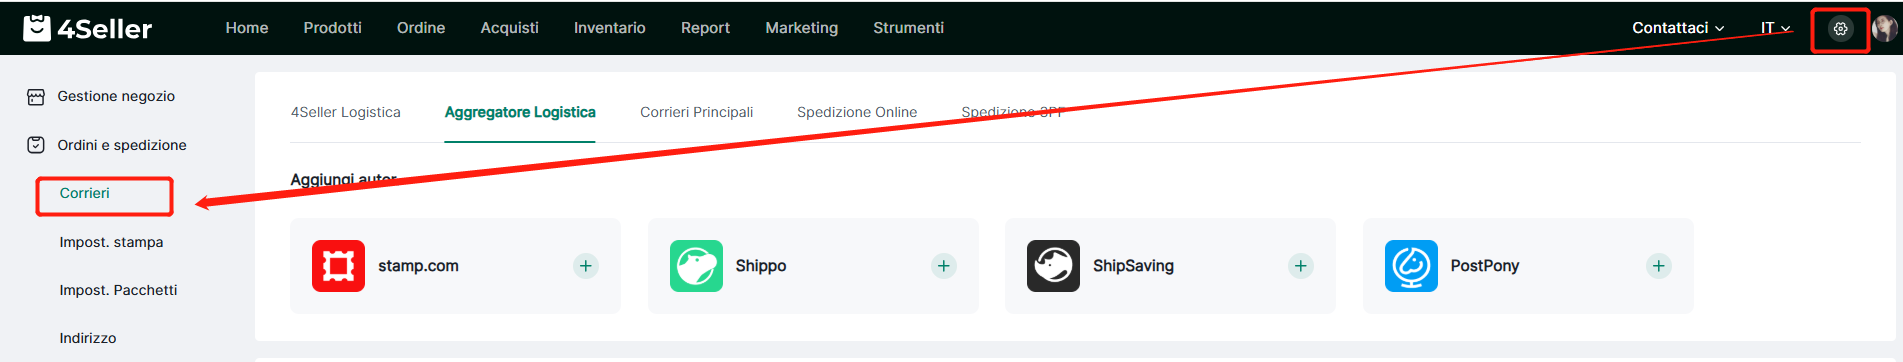
Task: Open the settings gear icon
Action: coord(1840,29)
